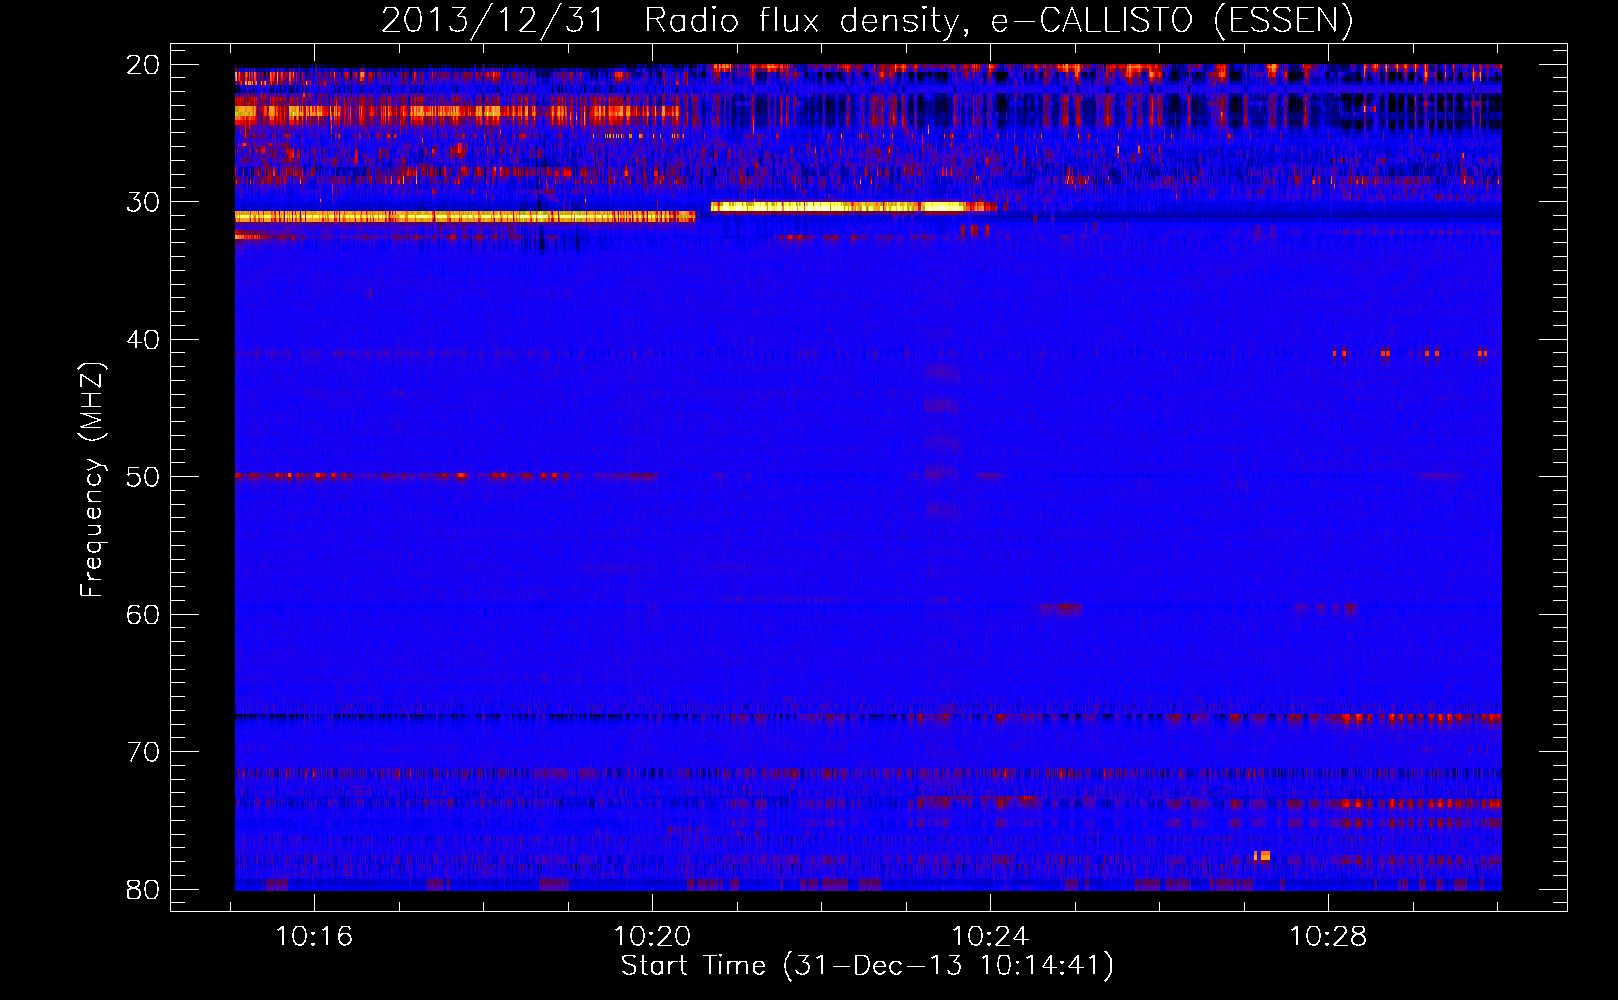Screen dimensions: 1618x1000
Task: Click the 10:16 time tick label
Action: click(314, 937)
